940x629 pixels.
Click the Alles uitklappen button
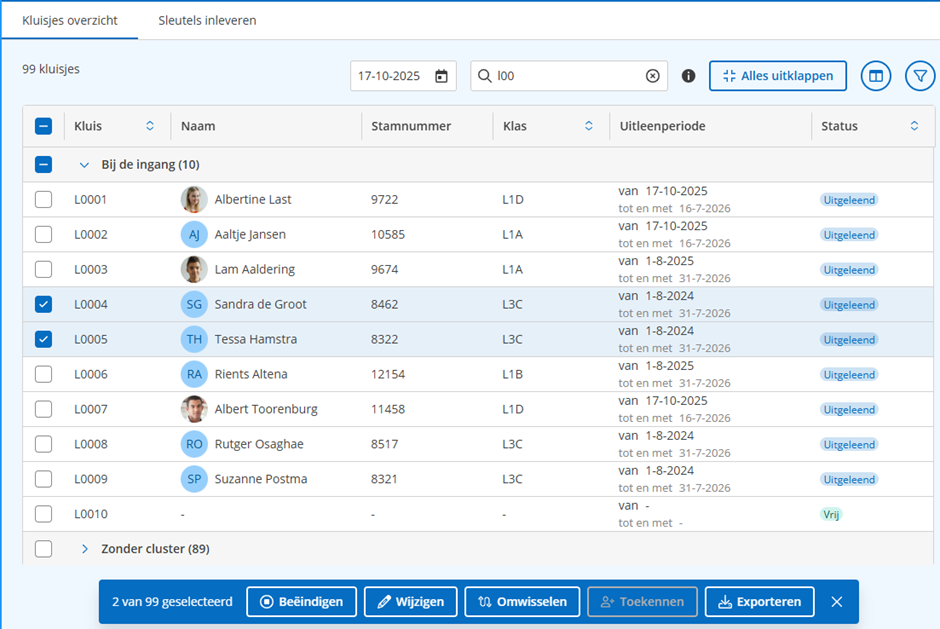(777, 76)
